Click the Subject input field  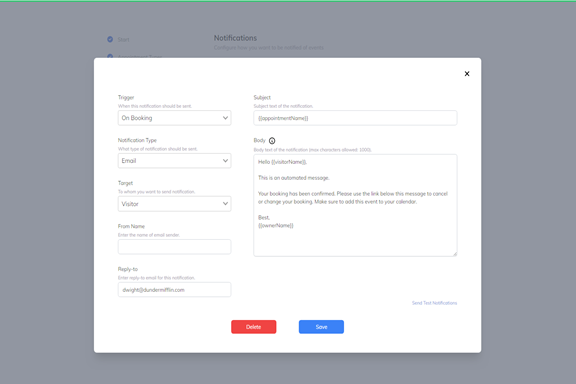coord(355,118)
